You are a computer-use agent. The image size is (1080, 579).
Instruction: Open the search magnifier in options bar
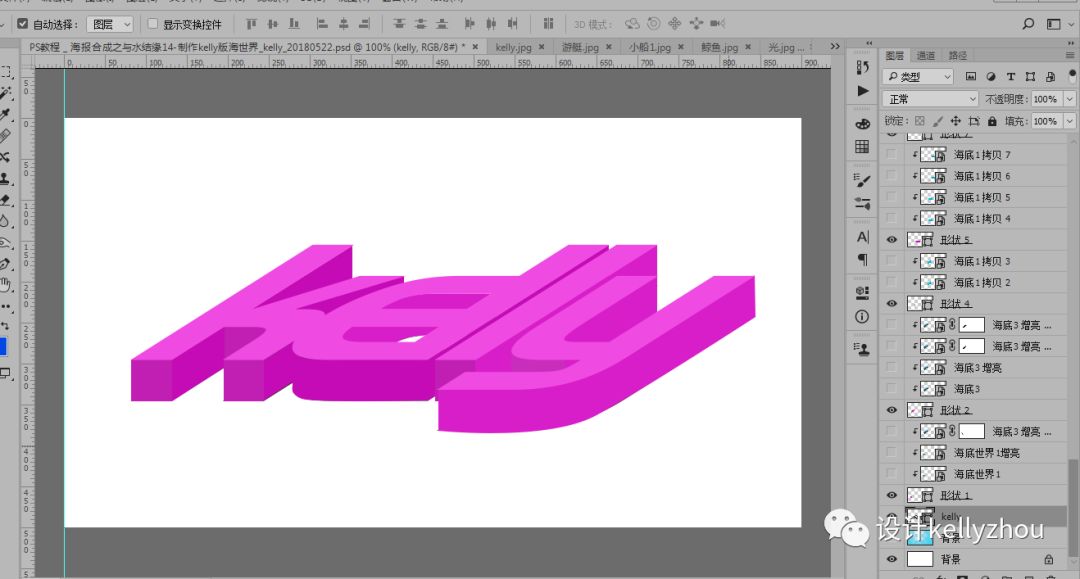click(1028, 24)
